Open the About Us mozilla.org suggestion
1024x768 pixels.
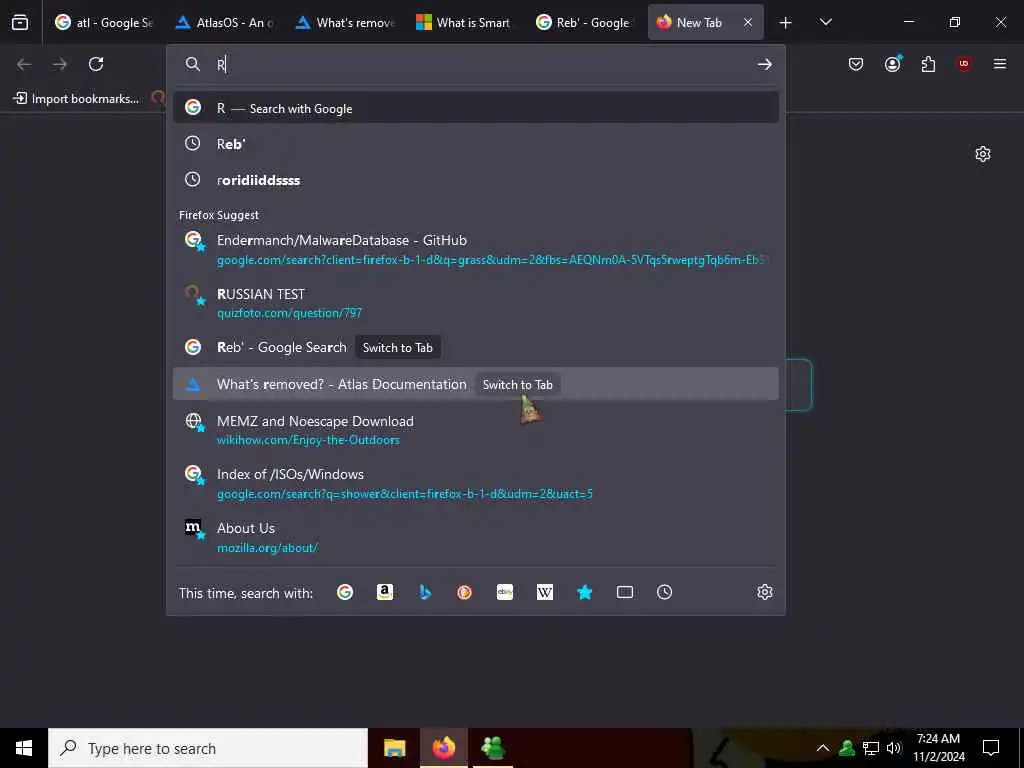(x=475, y=537)
